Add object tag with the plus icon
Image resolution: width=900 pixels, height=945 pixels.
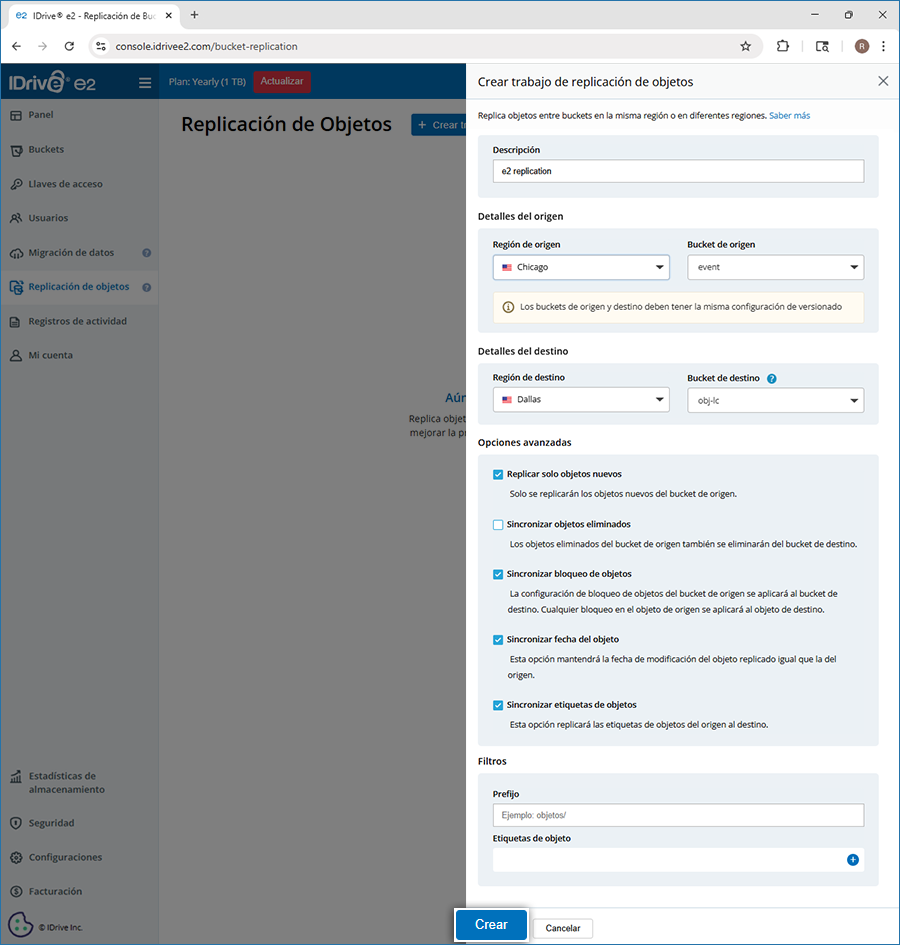point(853,859)
